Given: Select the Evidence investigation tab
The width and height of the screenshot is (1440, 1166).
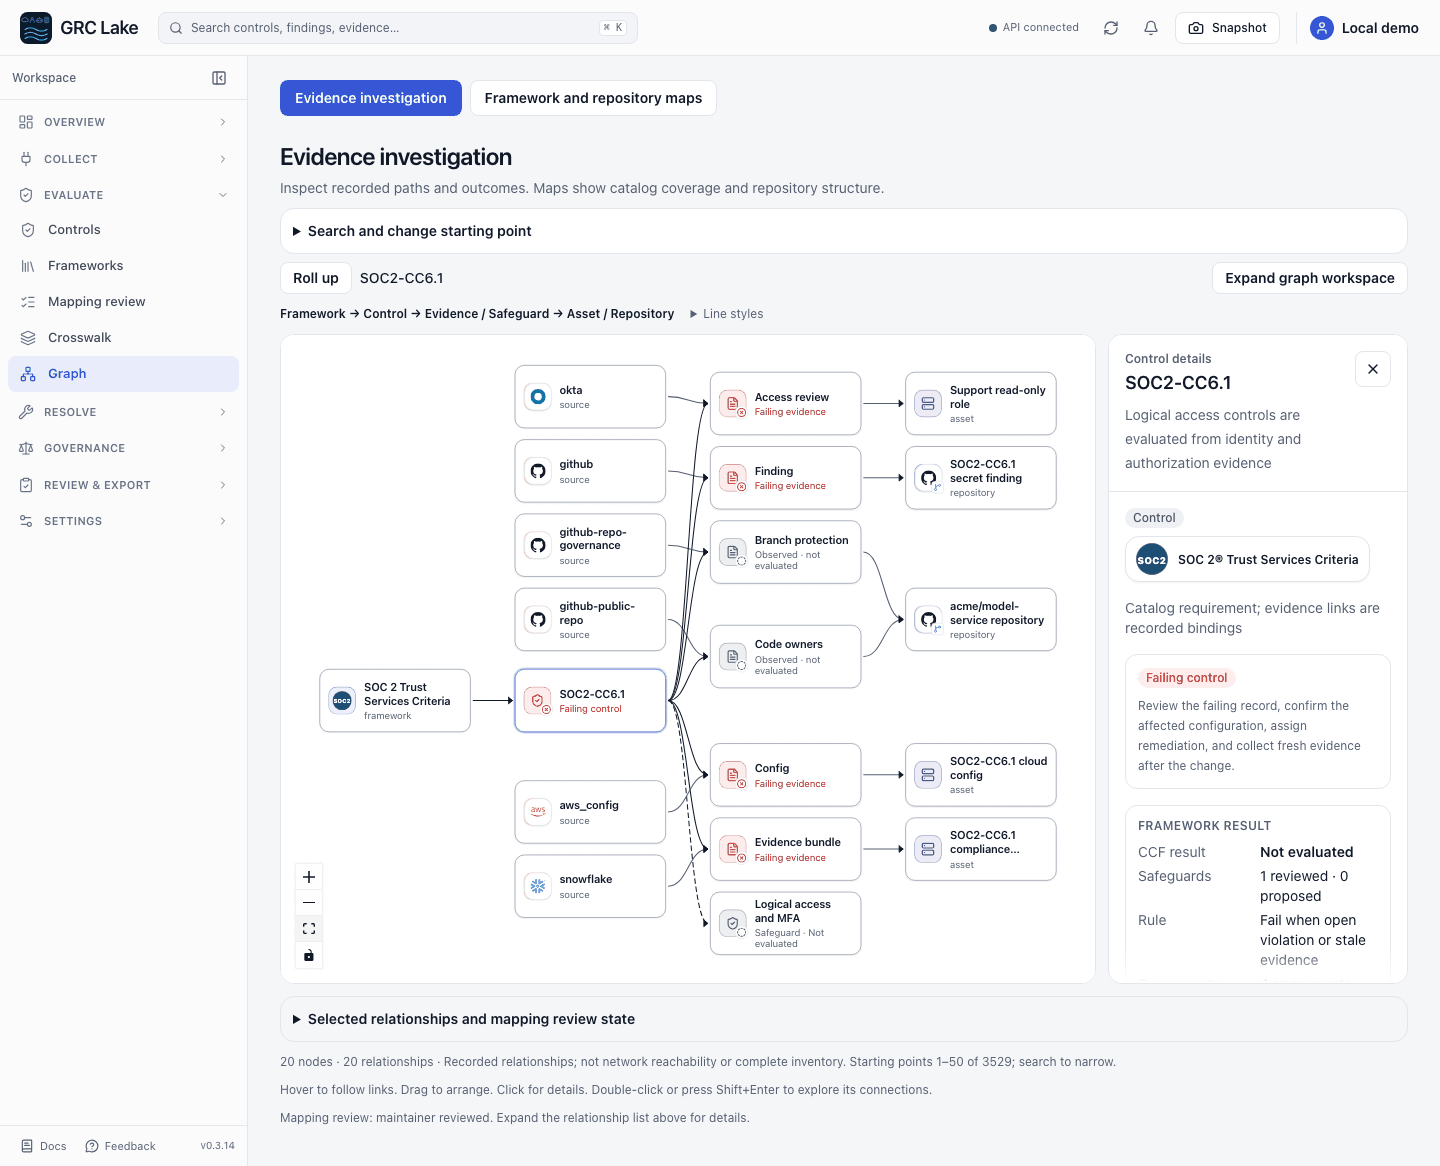Looking at the screenshot, I should coord(371,98).
